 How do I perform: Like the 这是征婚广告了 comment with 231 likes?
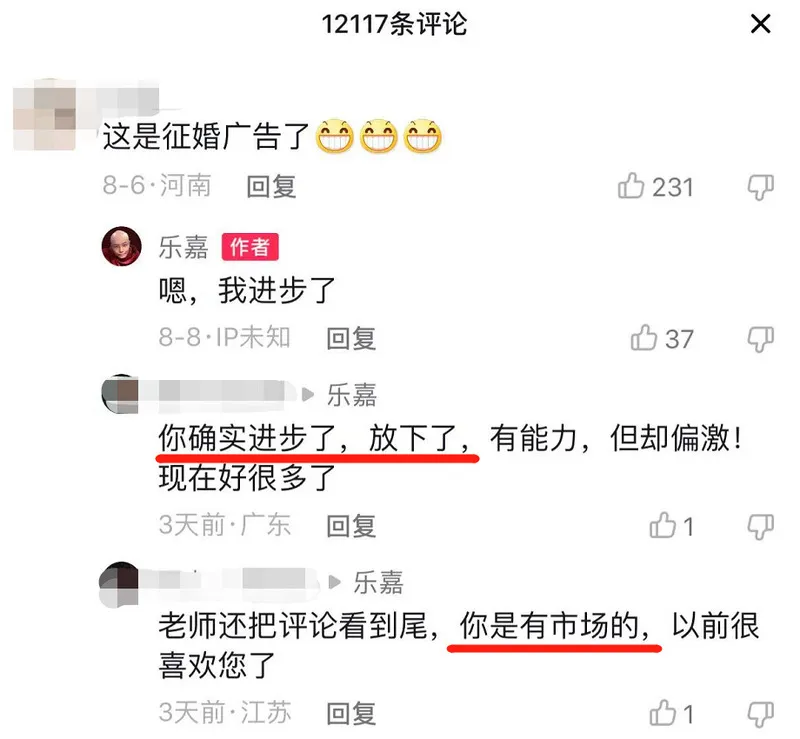pyautogui.click(x=631, y=185)
